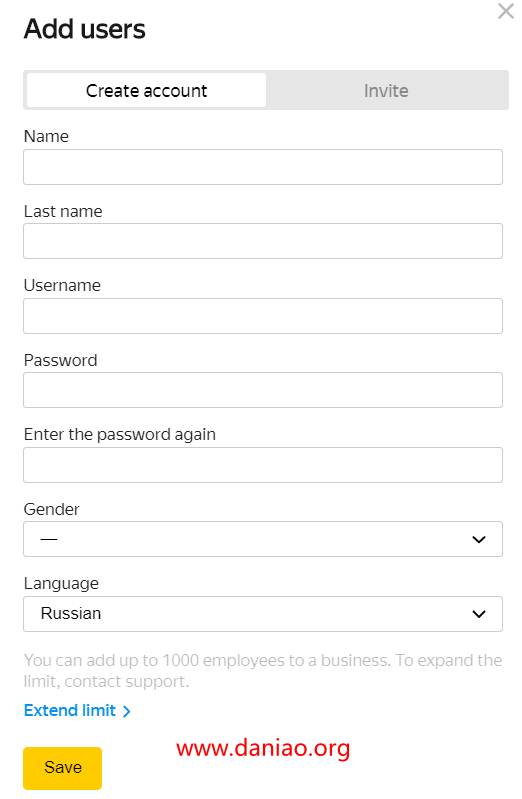The image size is (522, 799).
Task: Click the arrow icon beside Extend limit
Action: point(126,711)
